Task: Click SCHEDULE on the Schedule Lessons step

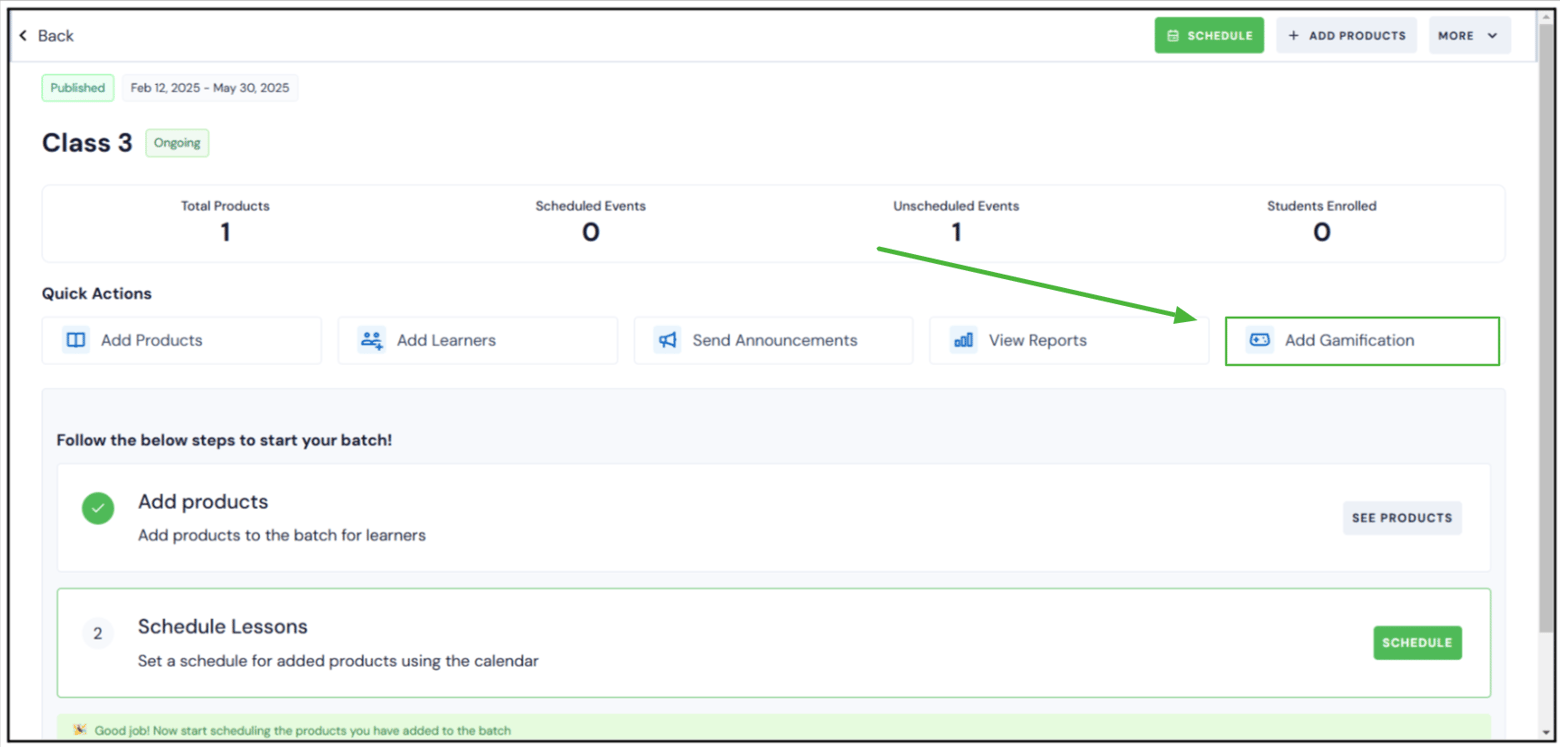Action: click(x=1417, y=643)
